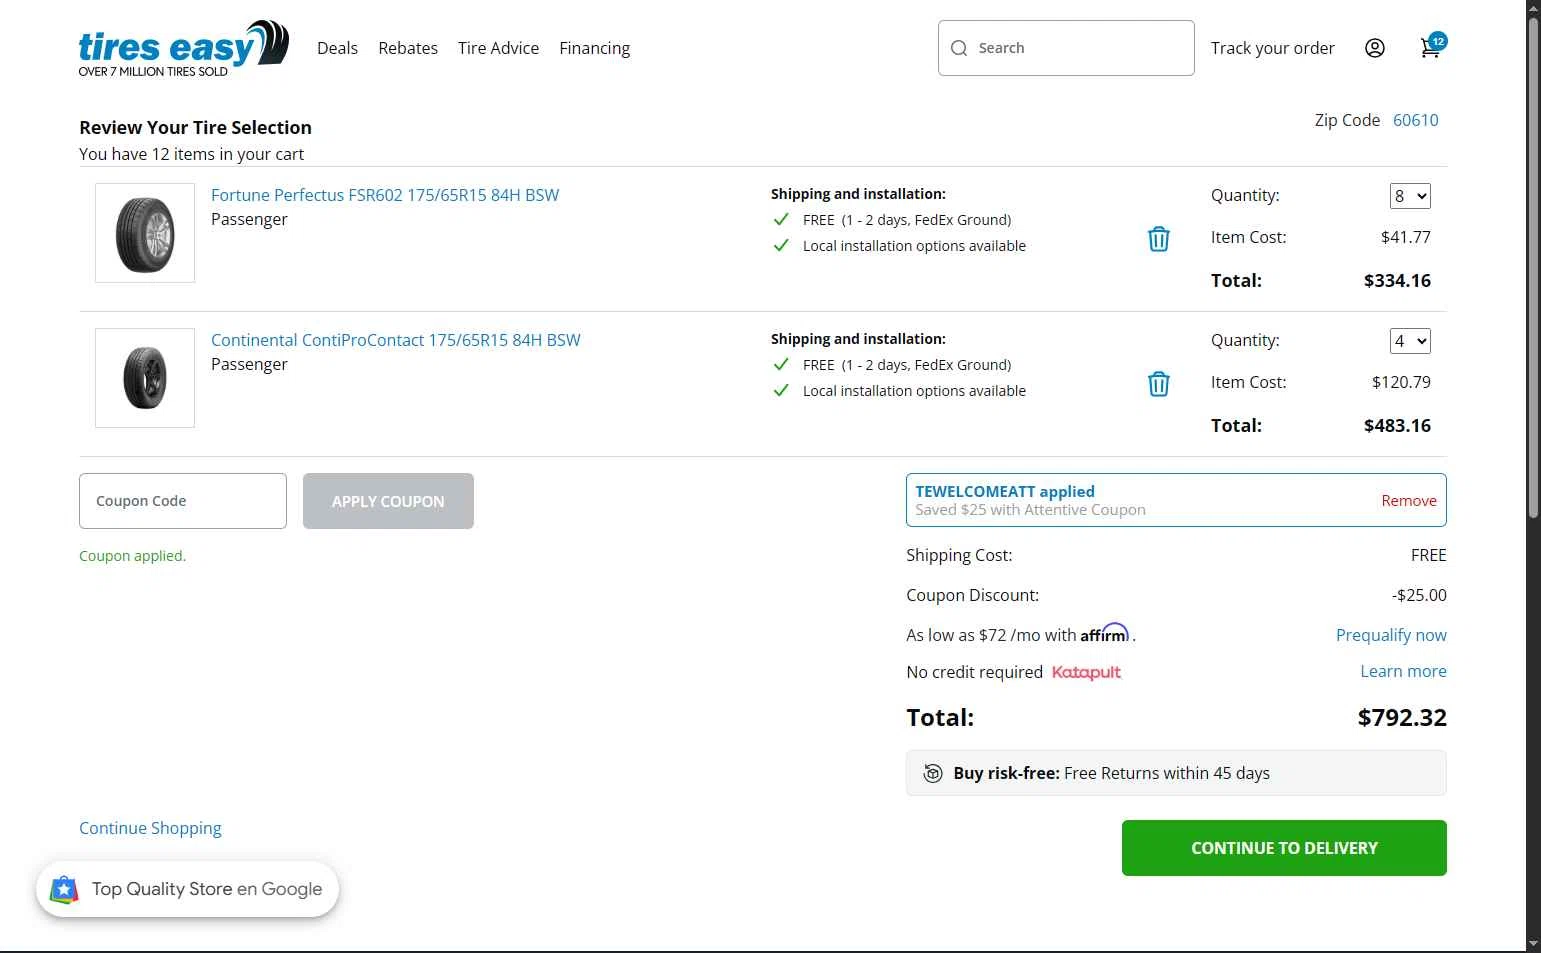This screenshot has width=1541, height=953.
Task: Click Prequalify now for Affirm
Action: coord(1390,635)
